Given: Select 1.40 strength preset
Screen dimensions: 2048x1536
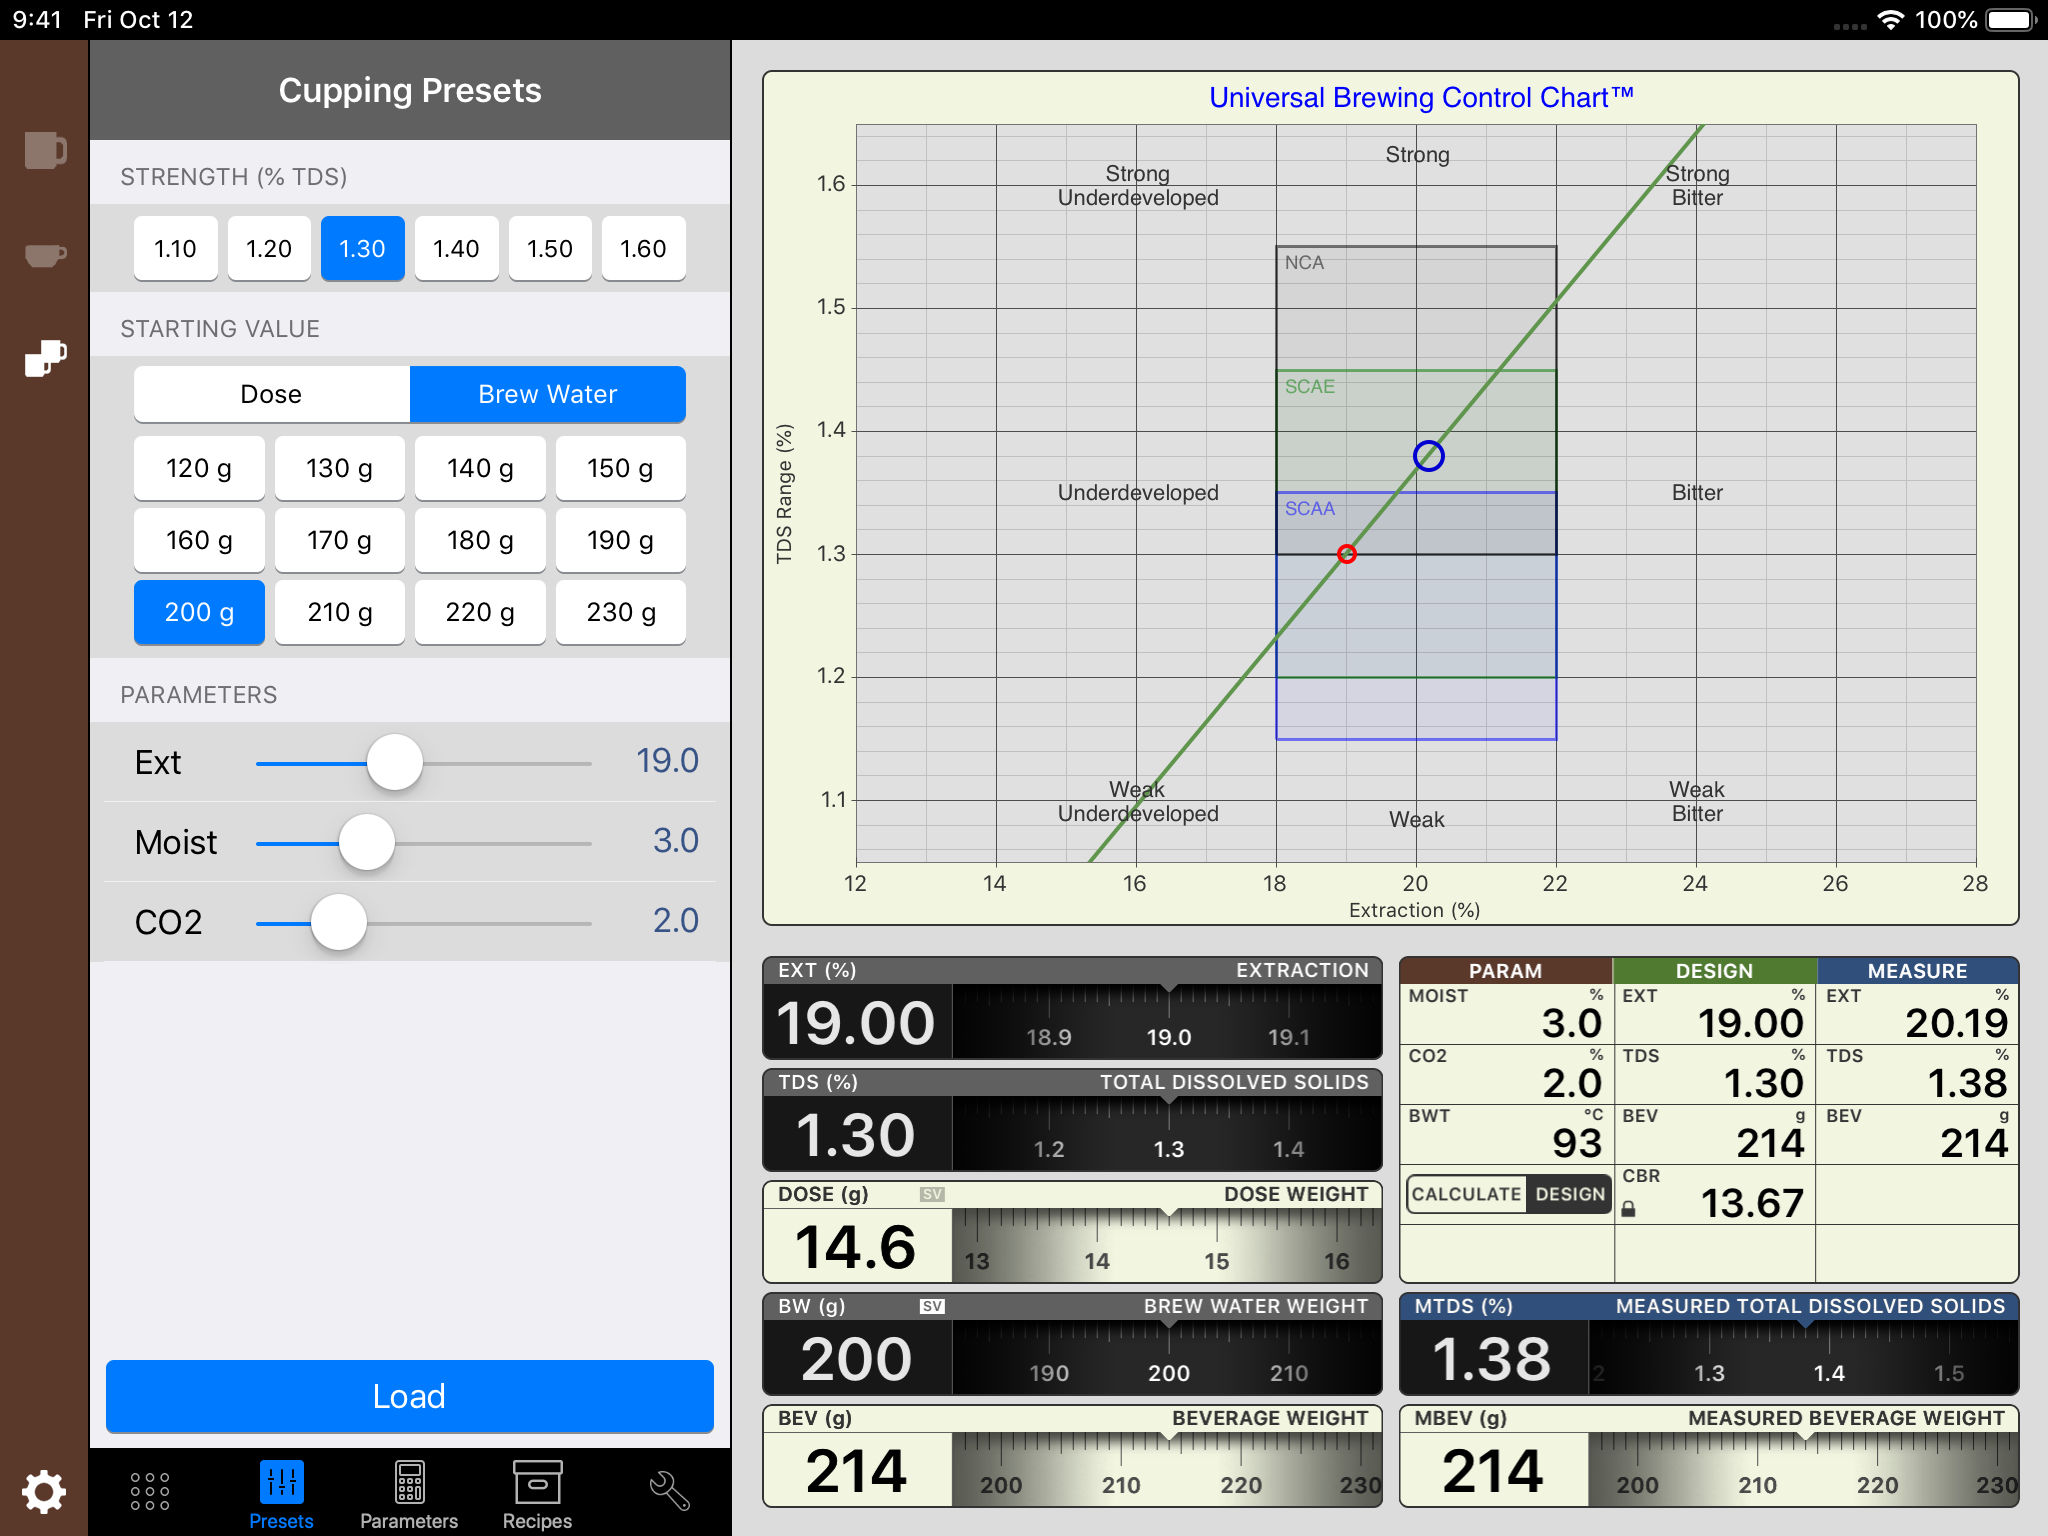Looking at the screenshot, I should [456, 249].
